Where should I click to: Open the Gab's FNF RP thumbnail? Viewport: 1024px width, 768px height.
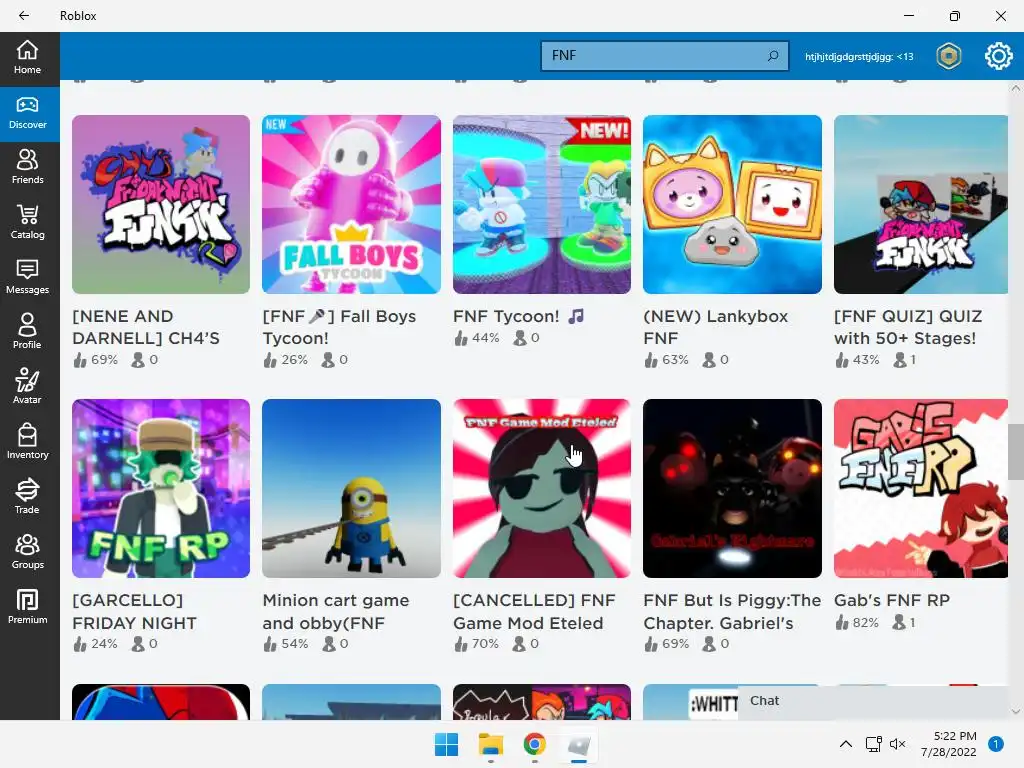(x=921, y=488)
